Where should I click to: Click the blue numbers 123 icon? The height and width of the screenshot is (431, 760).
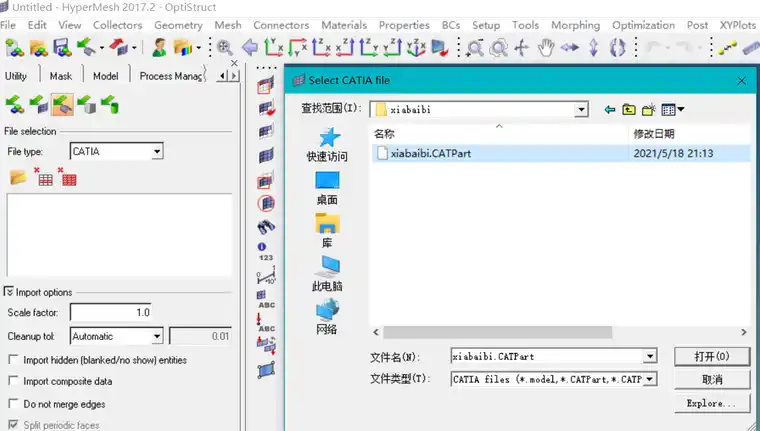pos(266,252)
